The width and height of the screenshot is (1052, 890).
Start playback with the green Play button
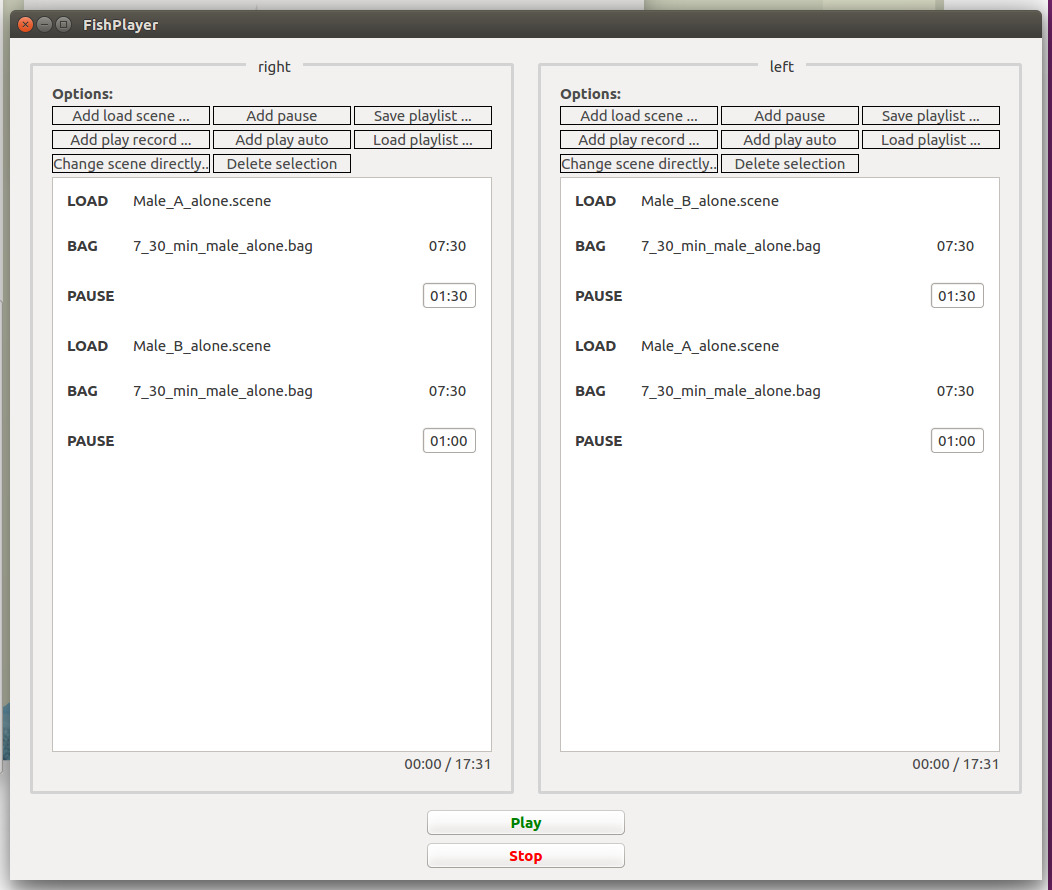point(526,822)
